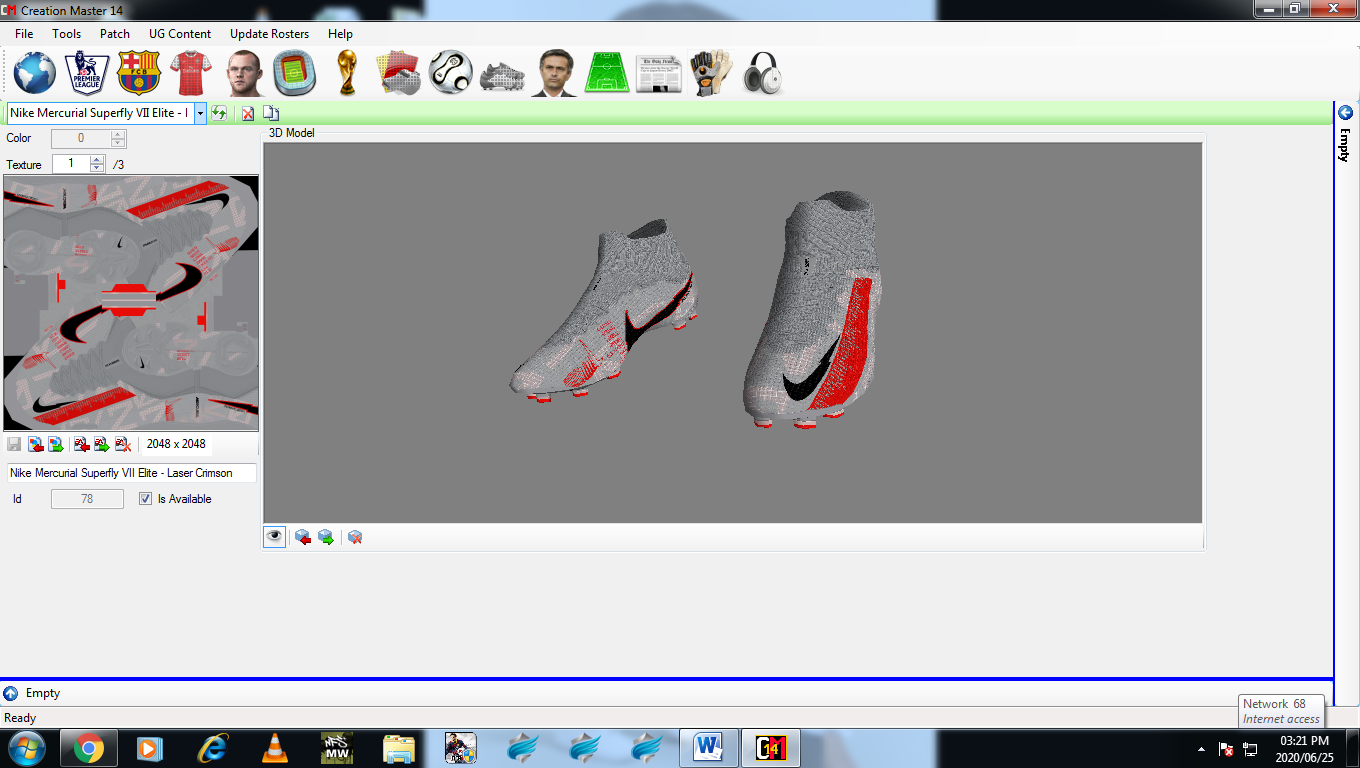Open the headphones audio editor
The width and height of the screenshot is (1360, 768).
(763, 73)
